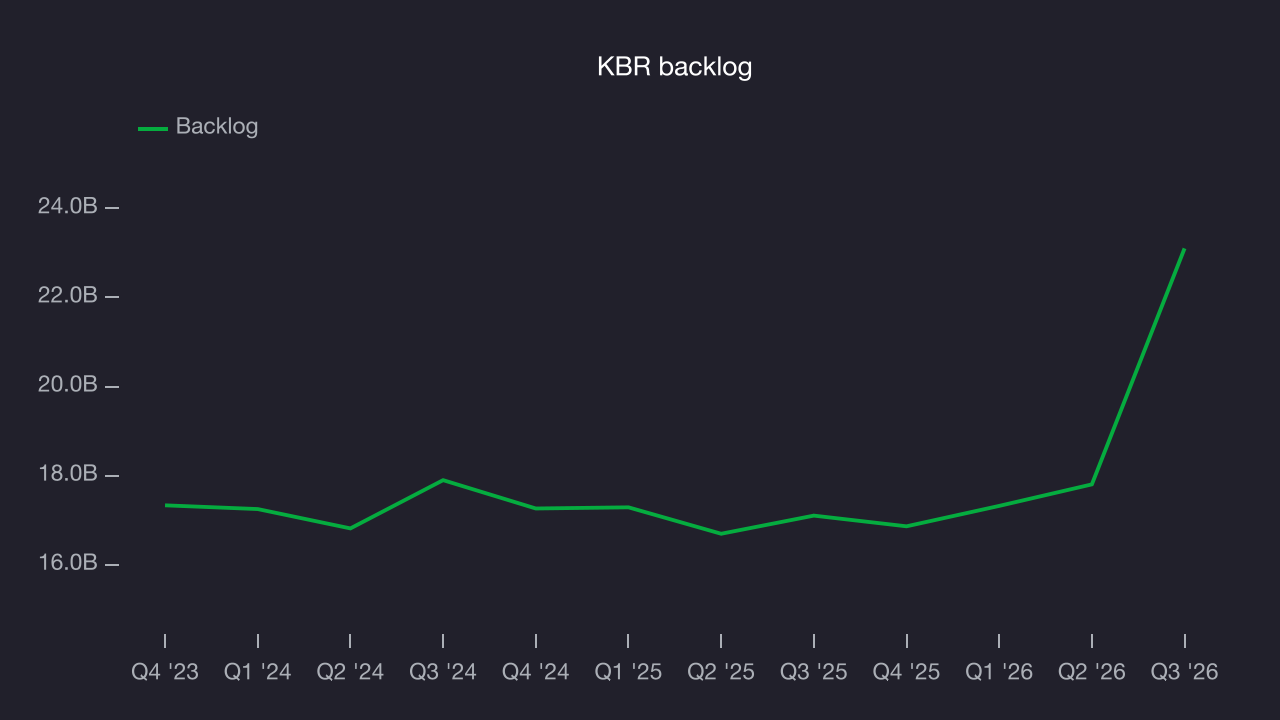The image size is (1280, 720).
Task: Click the Q3 '24 x-axis label
Action: 443,672
